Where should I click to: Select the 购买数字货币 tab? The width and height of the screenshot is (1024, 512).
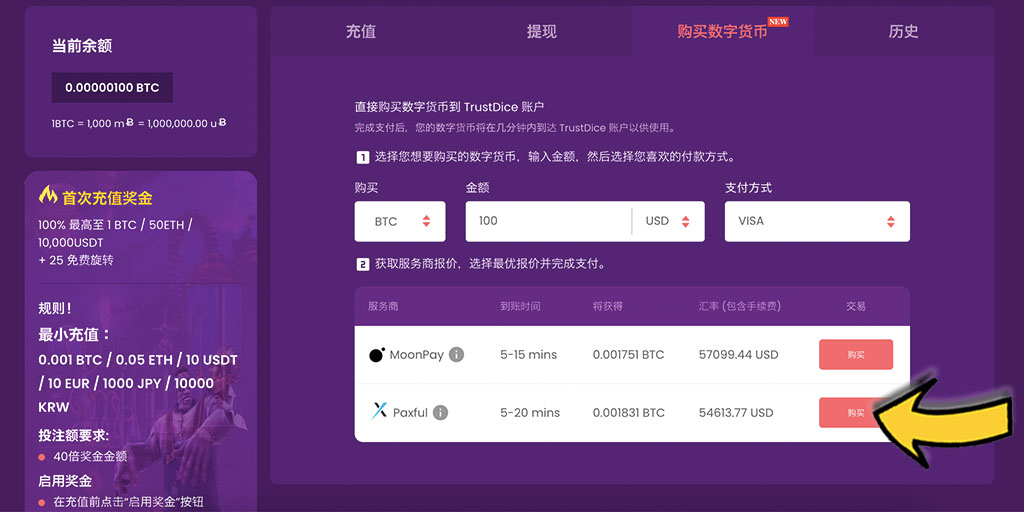[x=722, y=31]
